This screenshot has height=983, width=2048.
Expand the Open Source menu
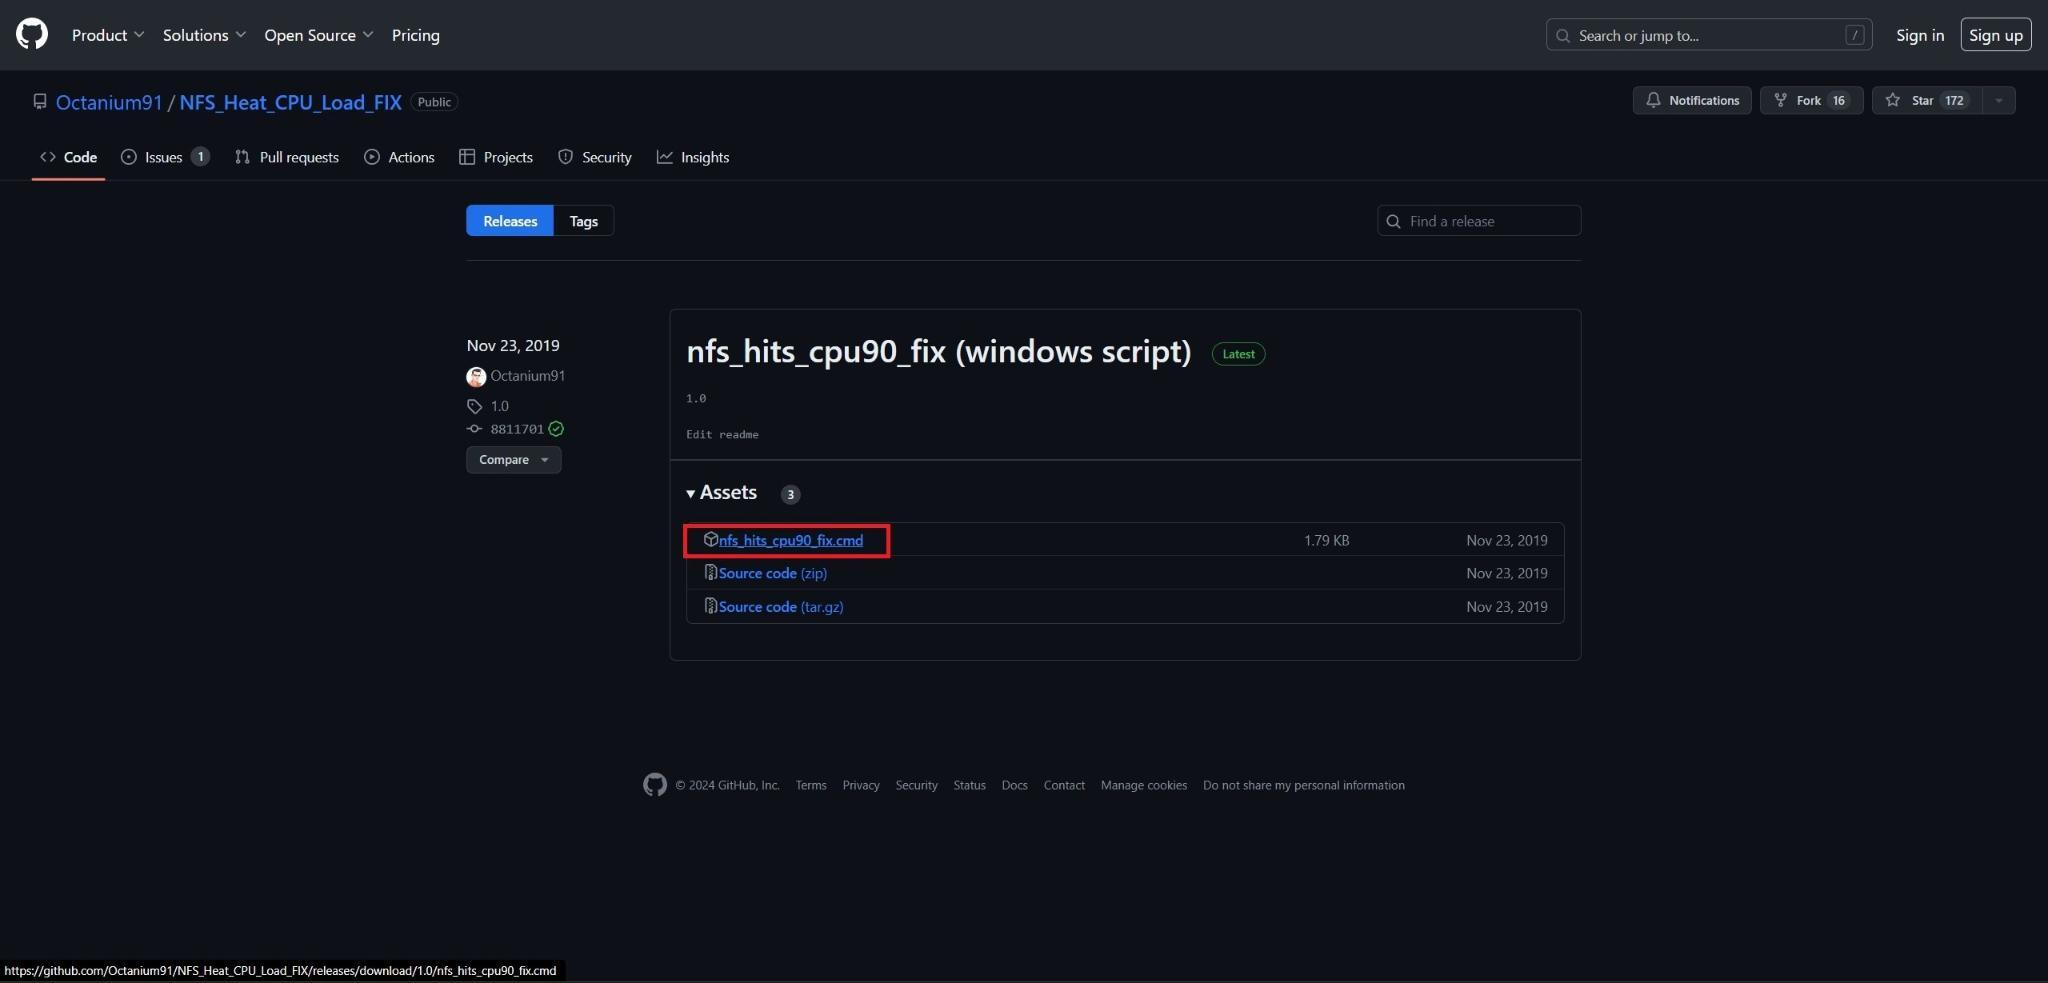tap(319, 35)
